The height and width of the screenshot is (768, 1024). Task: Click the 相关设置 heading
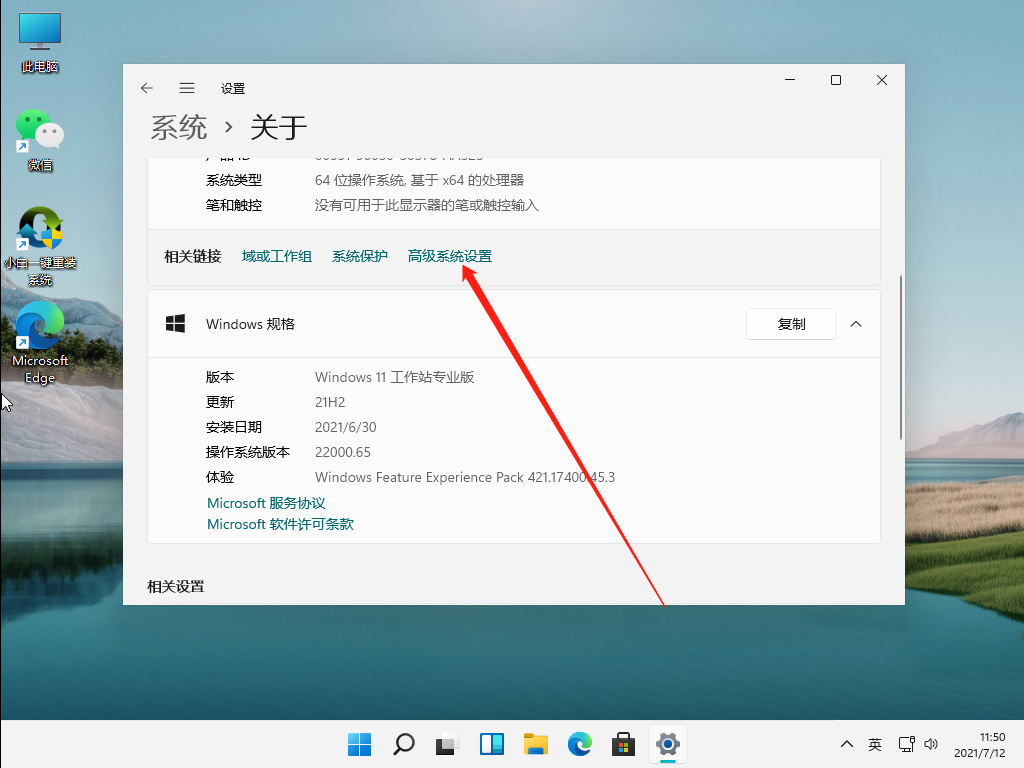pyautogui.click(x=176, y=586)
